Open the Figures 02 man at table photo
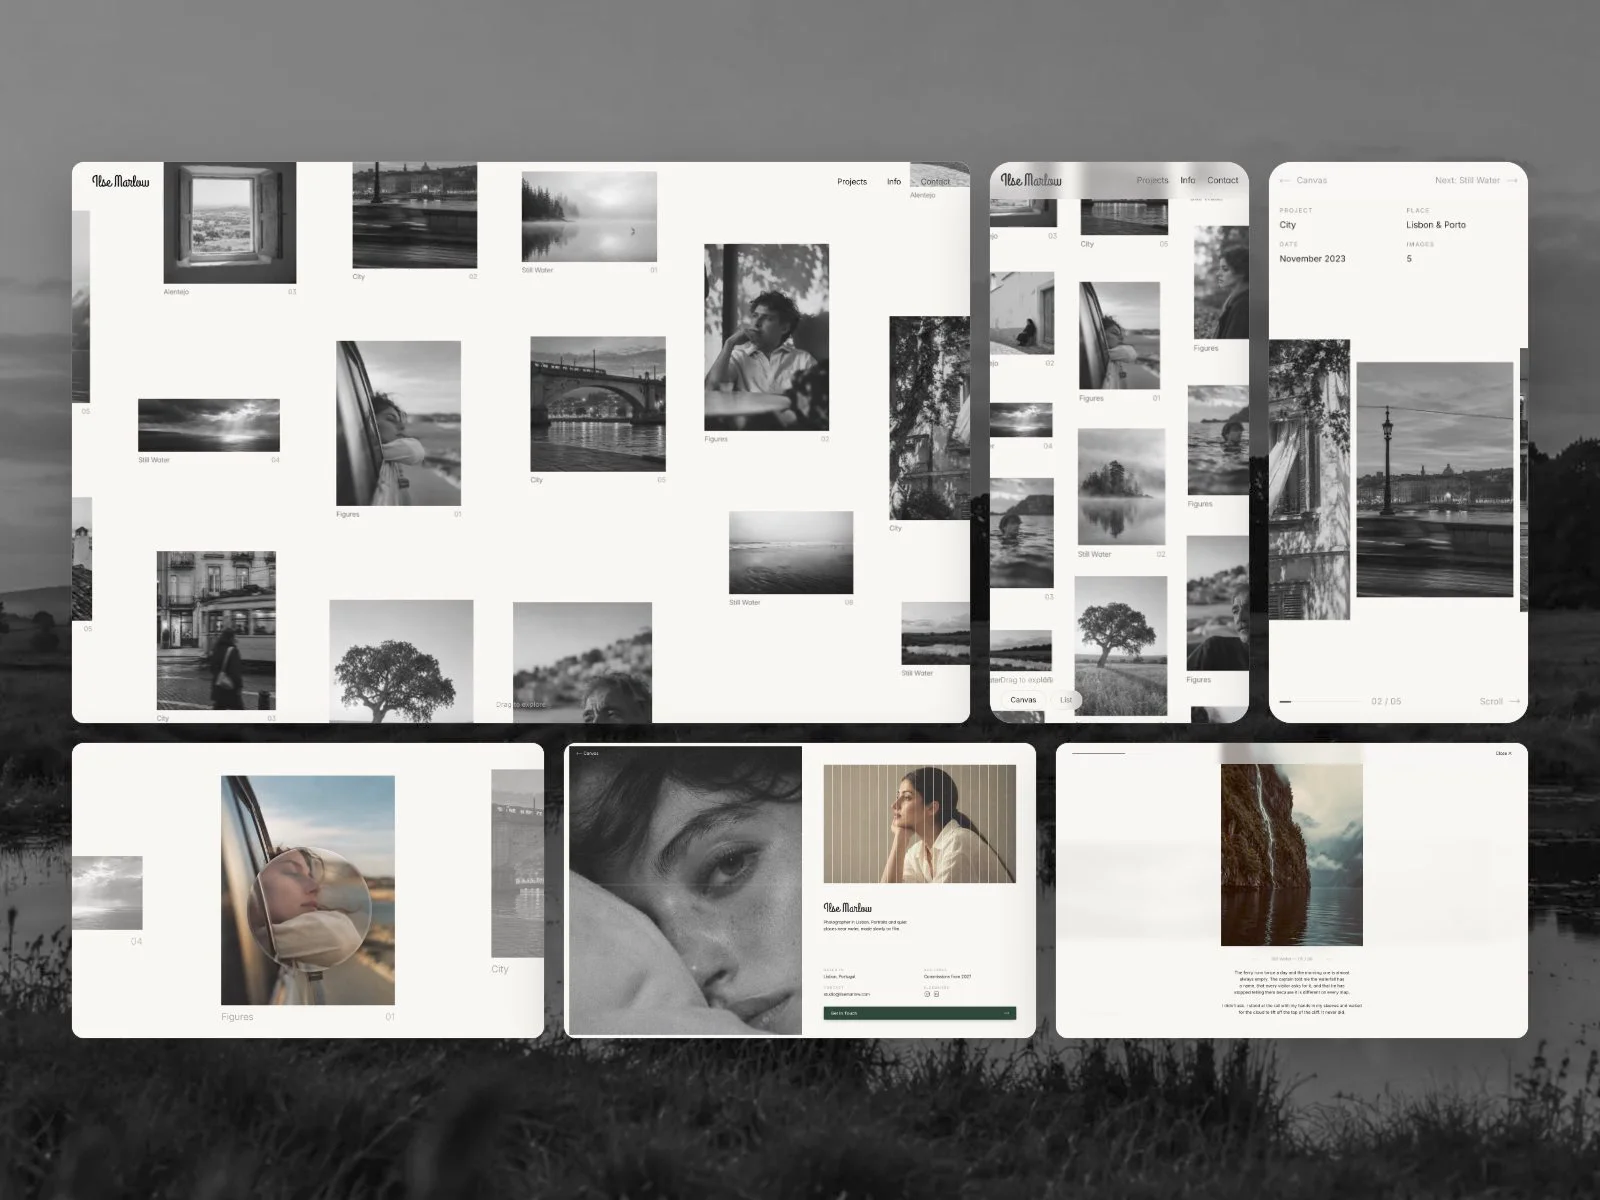The height and width of the screenshot is (1200, 1600). [767, 338]
